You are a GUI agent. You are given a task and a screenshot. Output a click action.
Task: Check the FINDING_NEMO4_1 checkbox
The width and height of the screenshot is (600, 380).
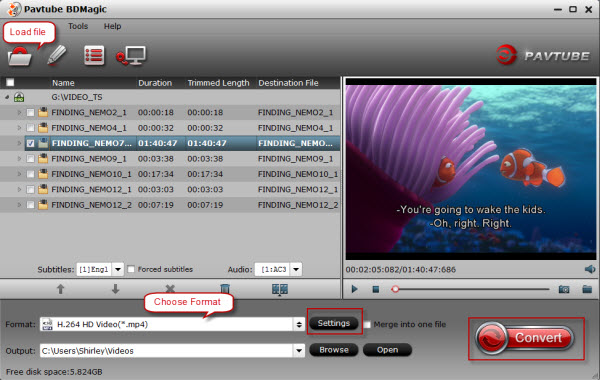[x=30, y=128]
